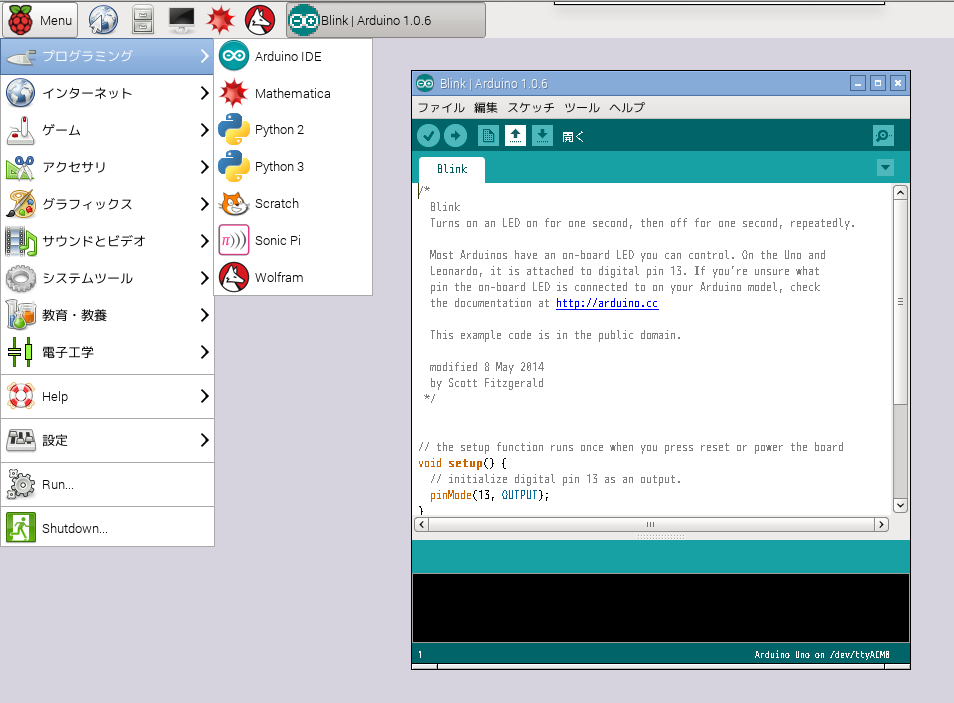Click the console divider grip handle

tap(661, 537)
